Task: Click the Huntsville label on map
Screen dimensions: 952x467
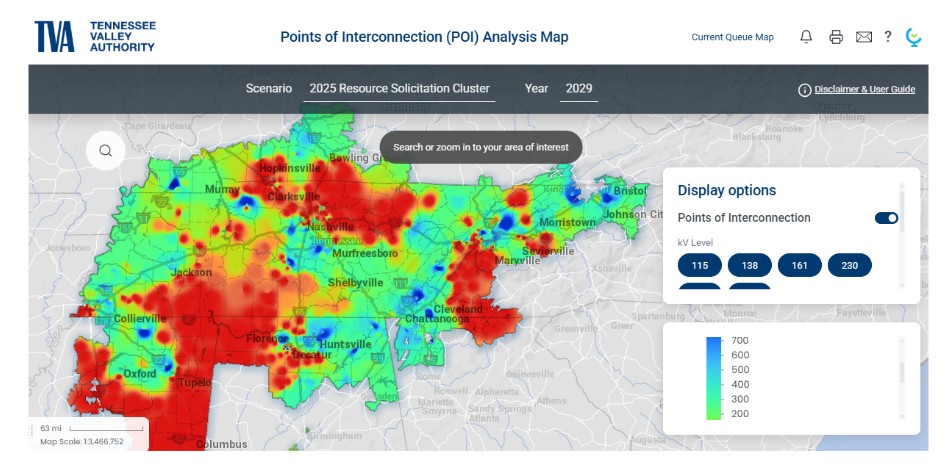Action: click(x=346, y=344)
